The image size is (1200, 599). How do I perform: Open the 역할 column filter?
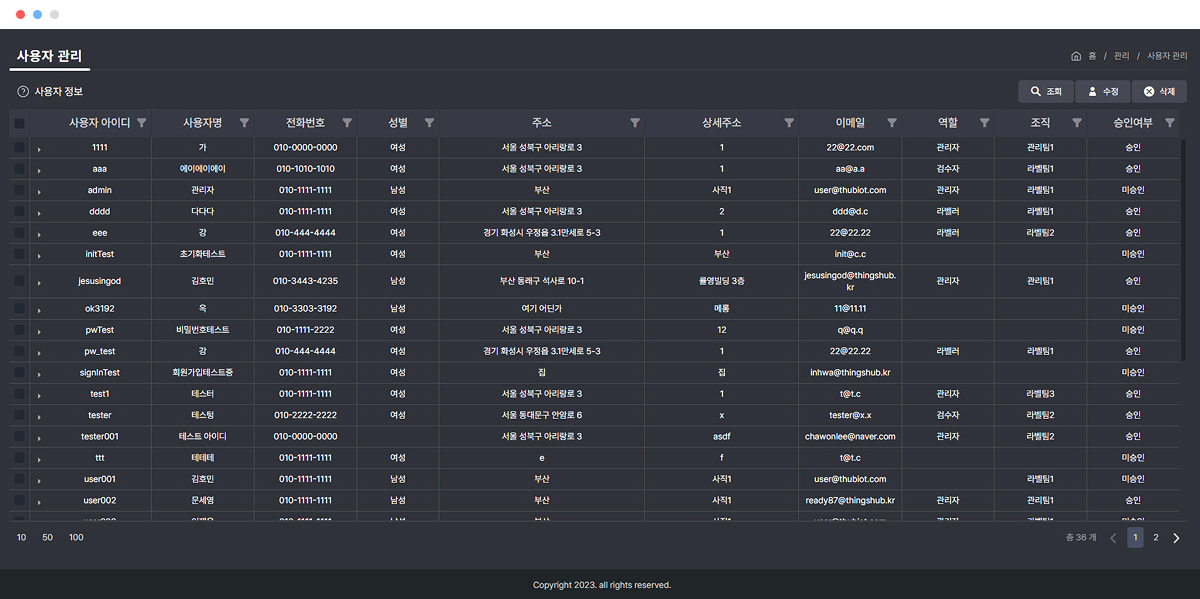(984, 123)
